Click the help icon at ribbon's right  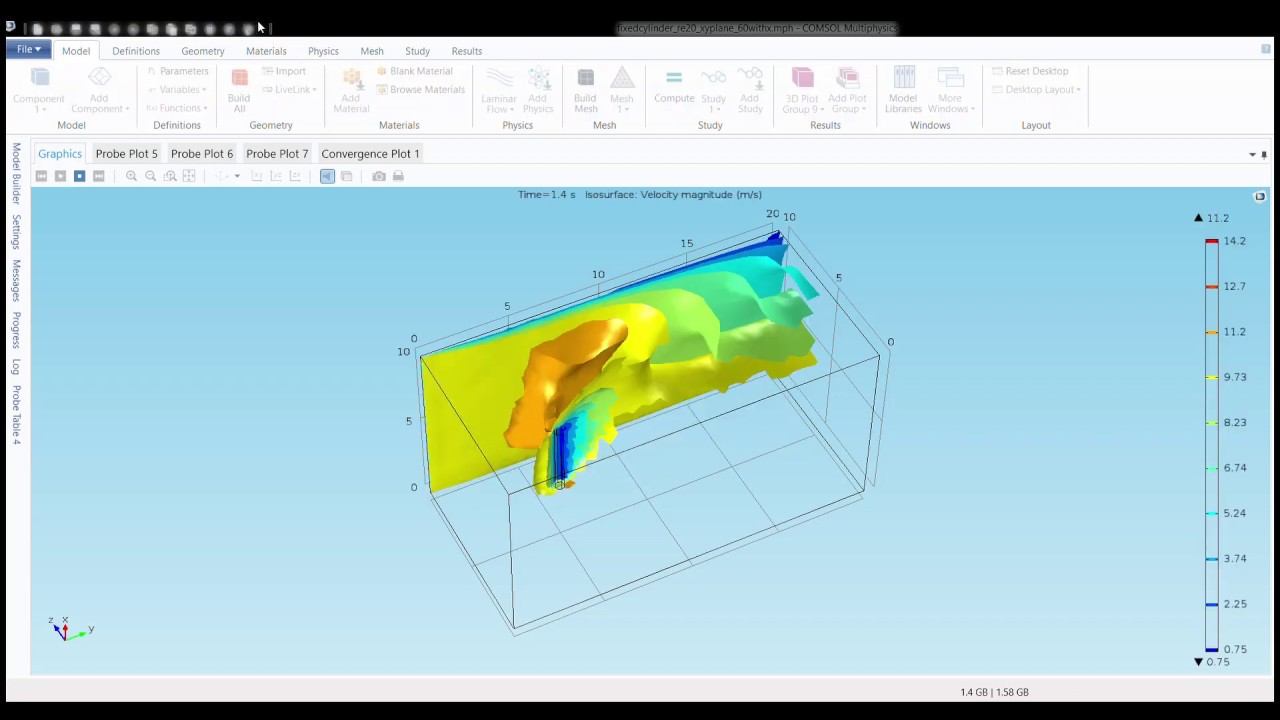[1266, 49]
